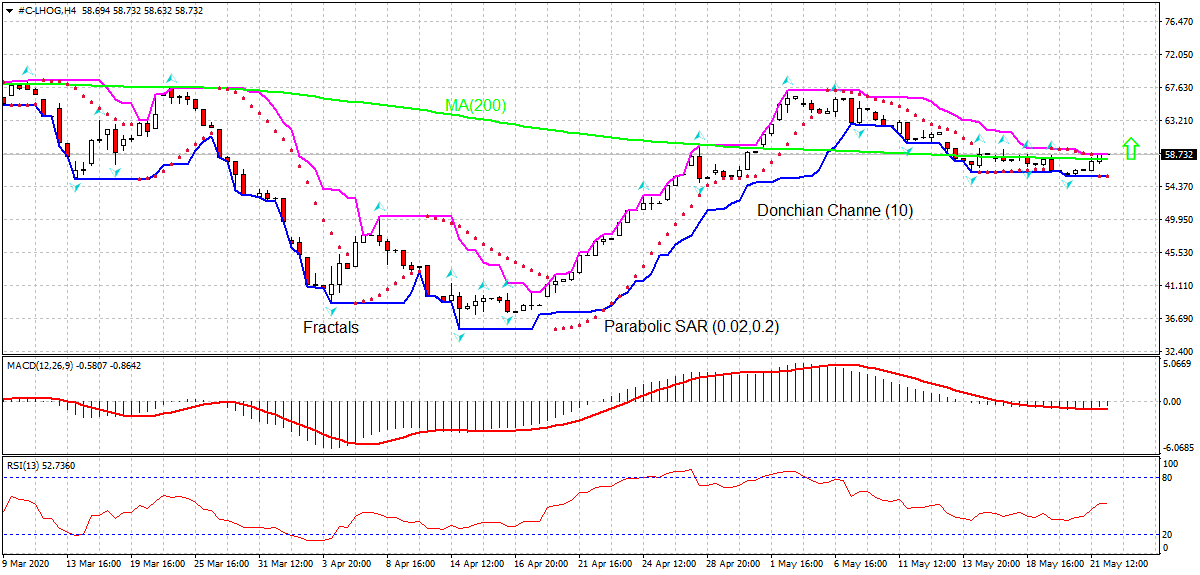Click the RSI 20 level marker
The image size is (1200, 575).
tap(1167, 534)
